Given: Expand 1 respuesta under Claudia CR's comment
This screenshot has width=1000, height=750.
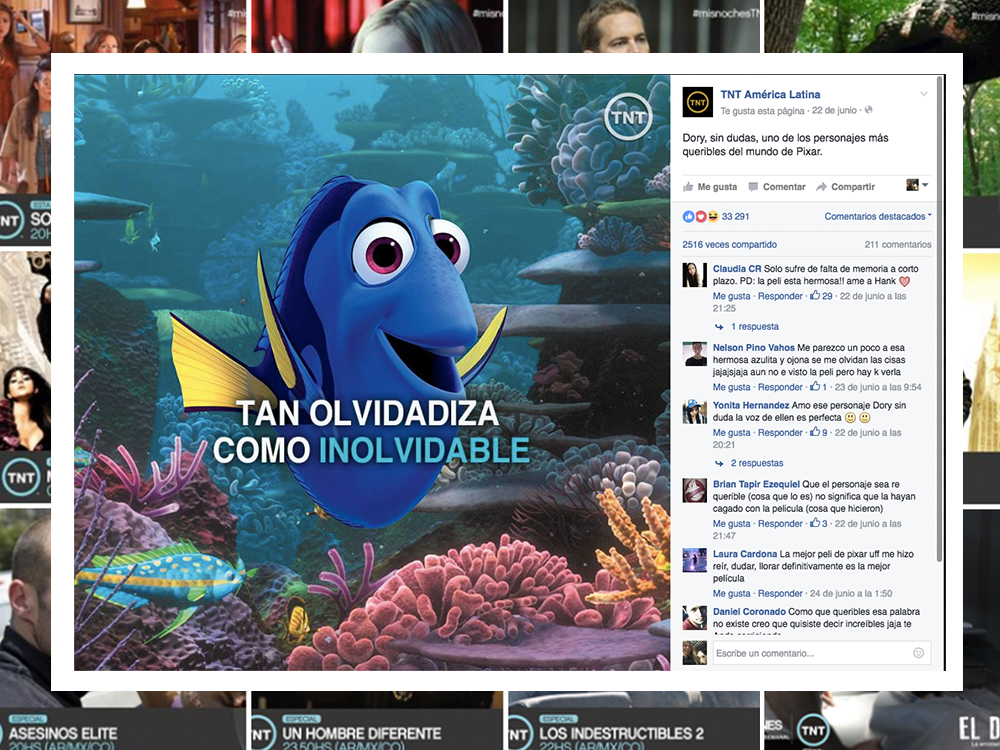Looking at the screenshot, I should point(747,327).
